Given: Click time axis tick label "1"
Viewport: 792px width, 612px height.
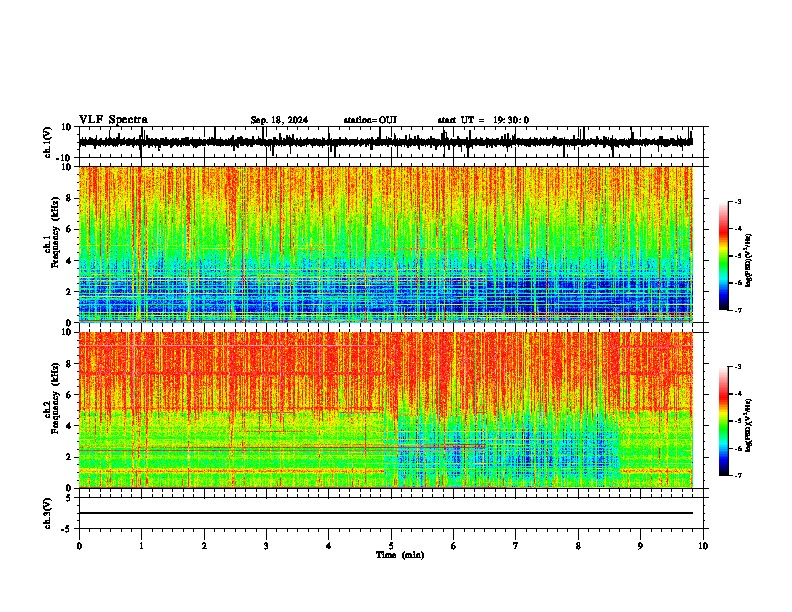Looking at the screenshot, I should [x=141, y=546].
